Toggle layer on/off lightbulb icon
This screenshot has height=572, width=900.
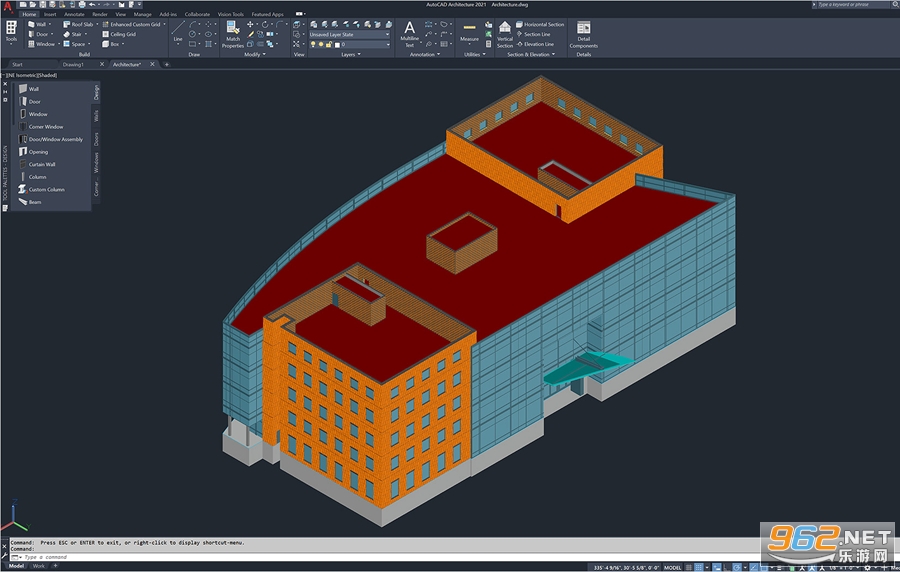point(313,44)
